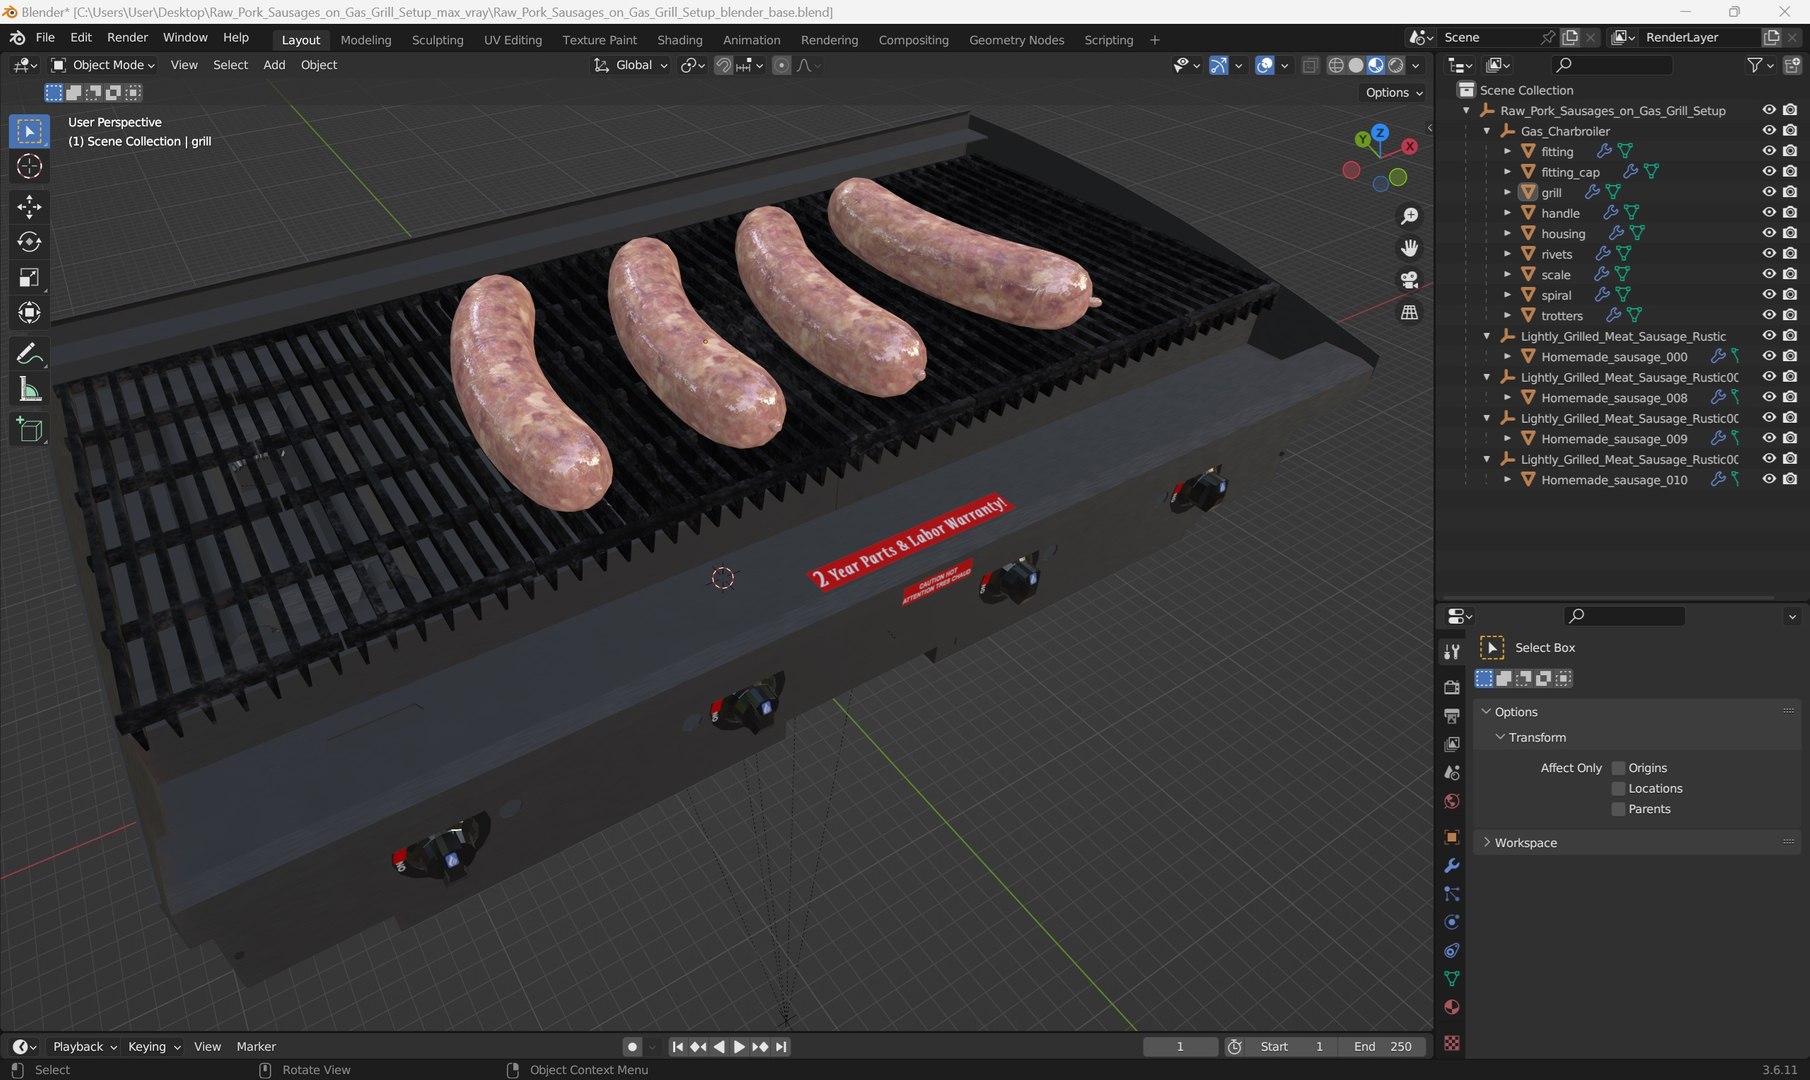Viewport: 1810px width, 1080px height.
Task: Open the Playback dropdown menu
Action: click(84, 1047)
